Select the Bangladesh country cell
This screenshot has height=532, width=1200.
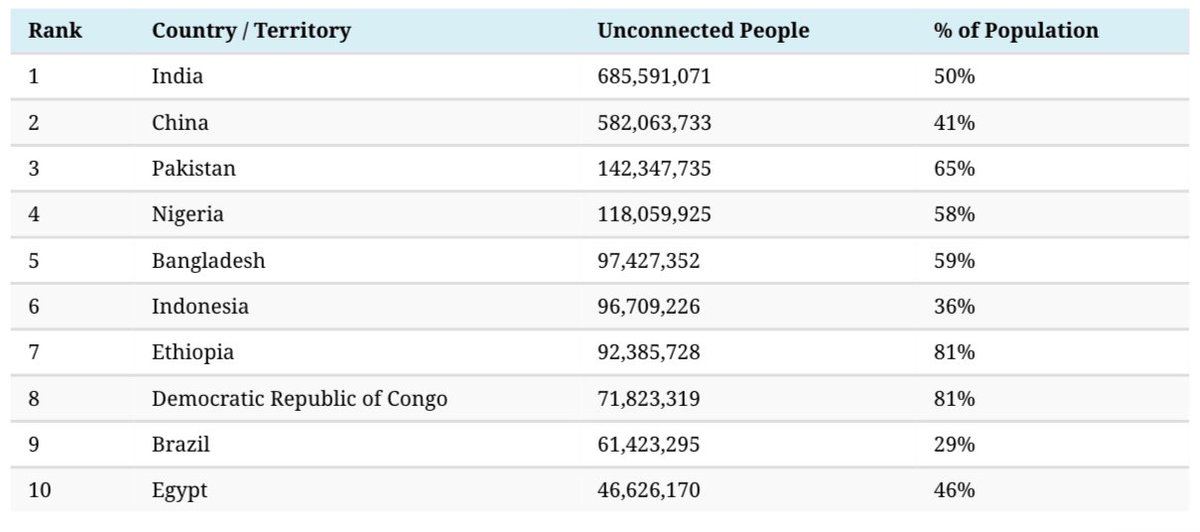coord(209,261)
